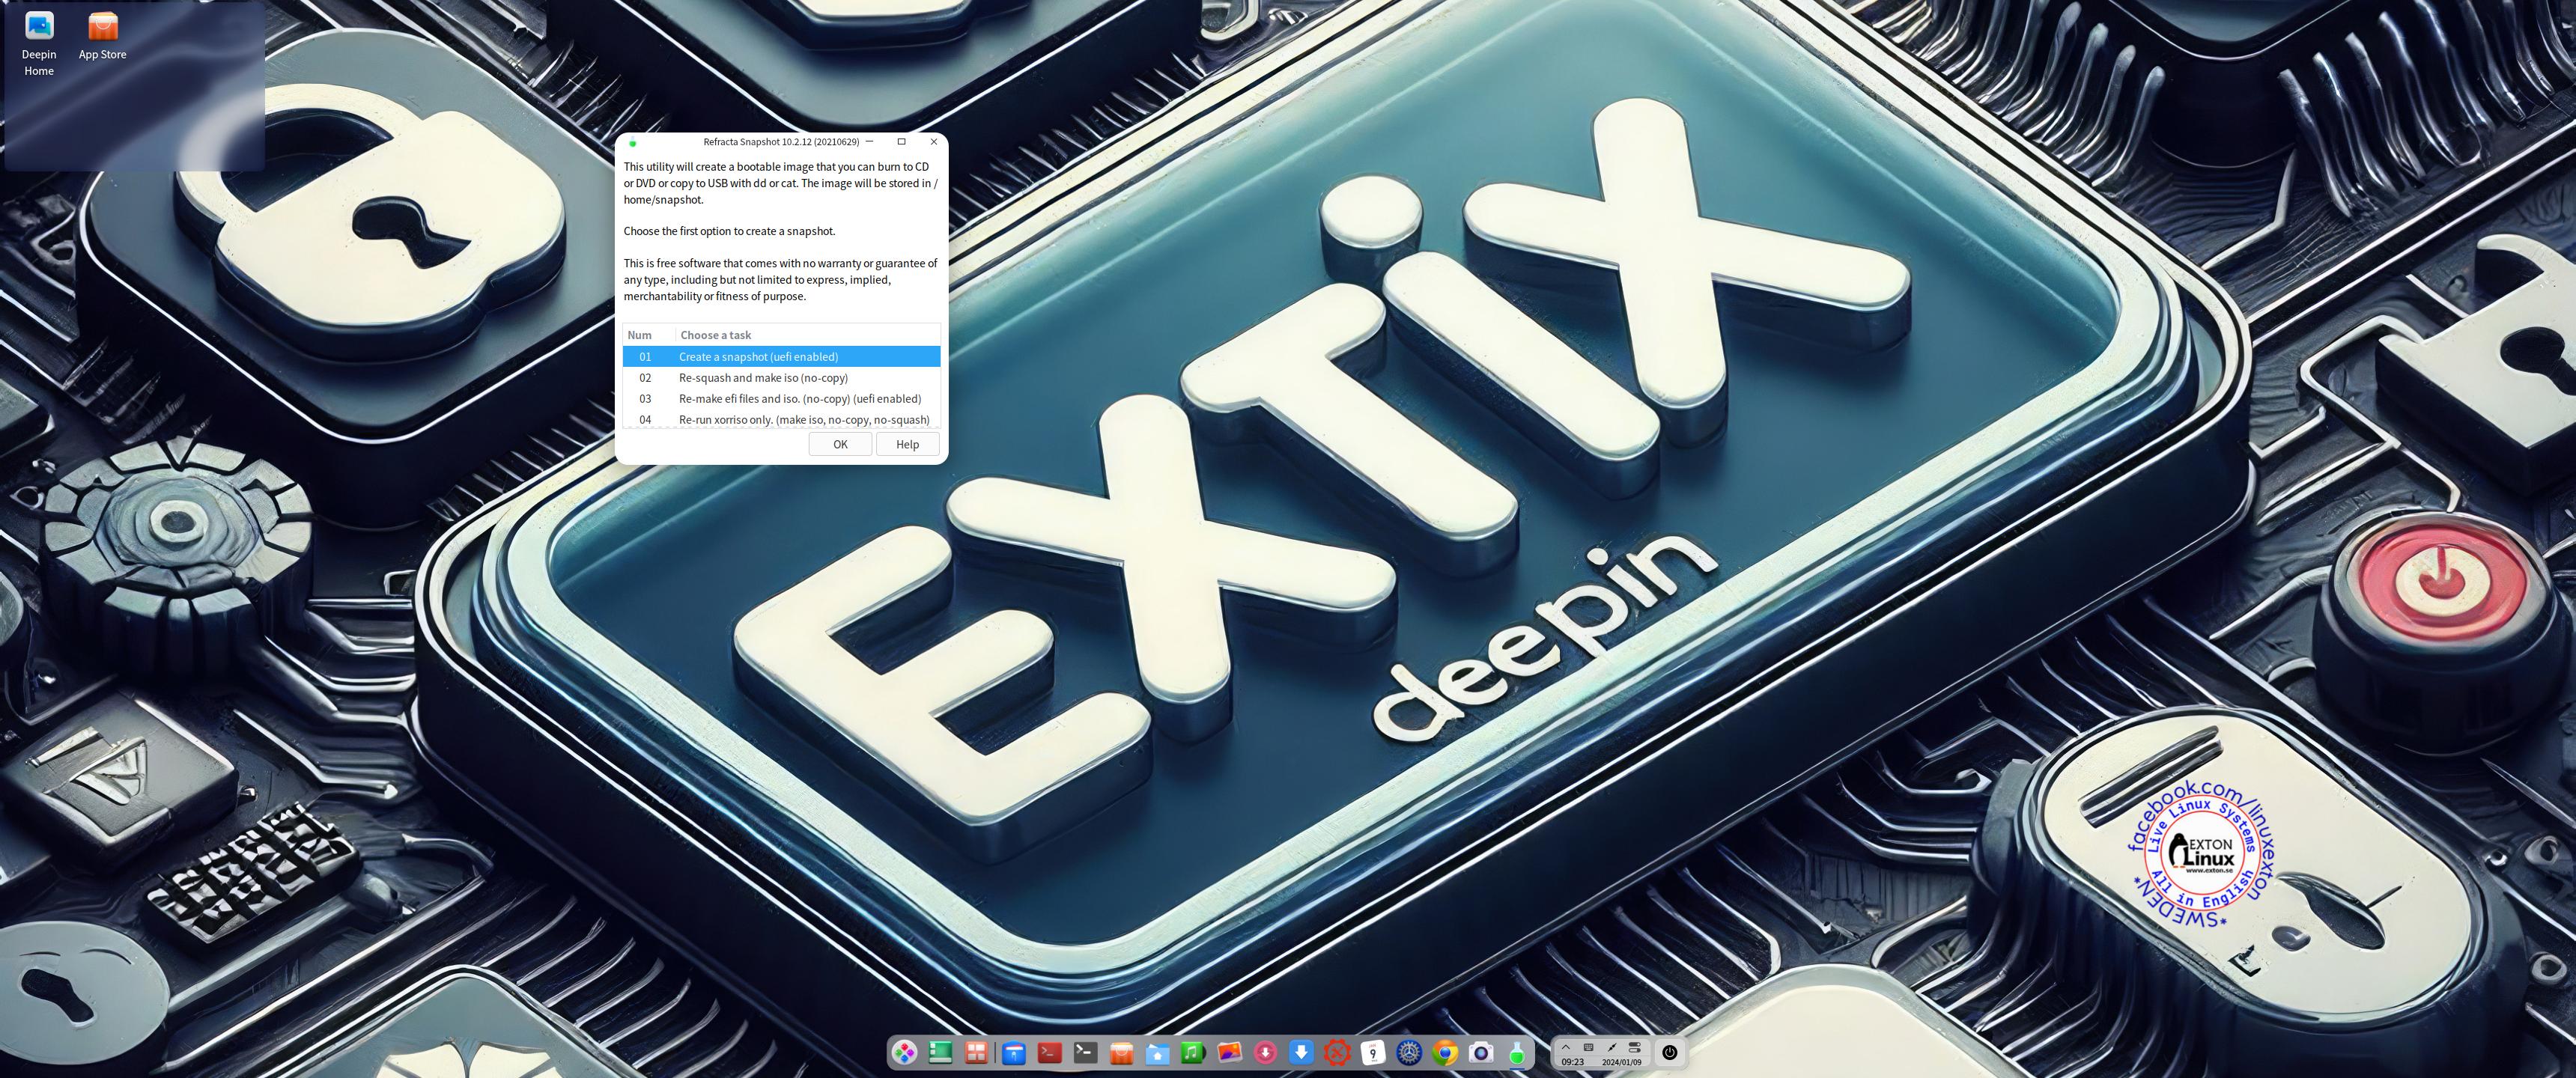Open the image viewer dock icon
This screenshot has height=1078, width=2576.
(x=1229, y=1052)
